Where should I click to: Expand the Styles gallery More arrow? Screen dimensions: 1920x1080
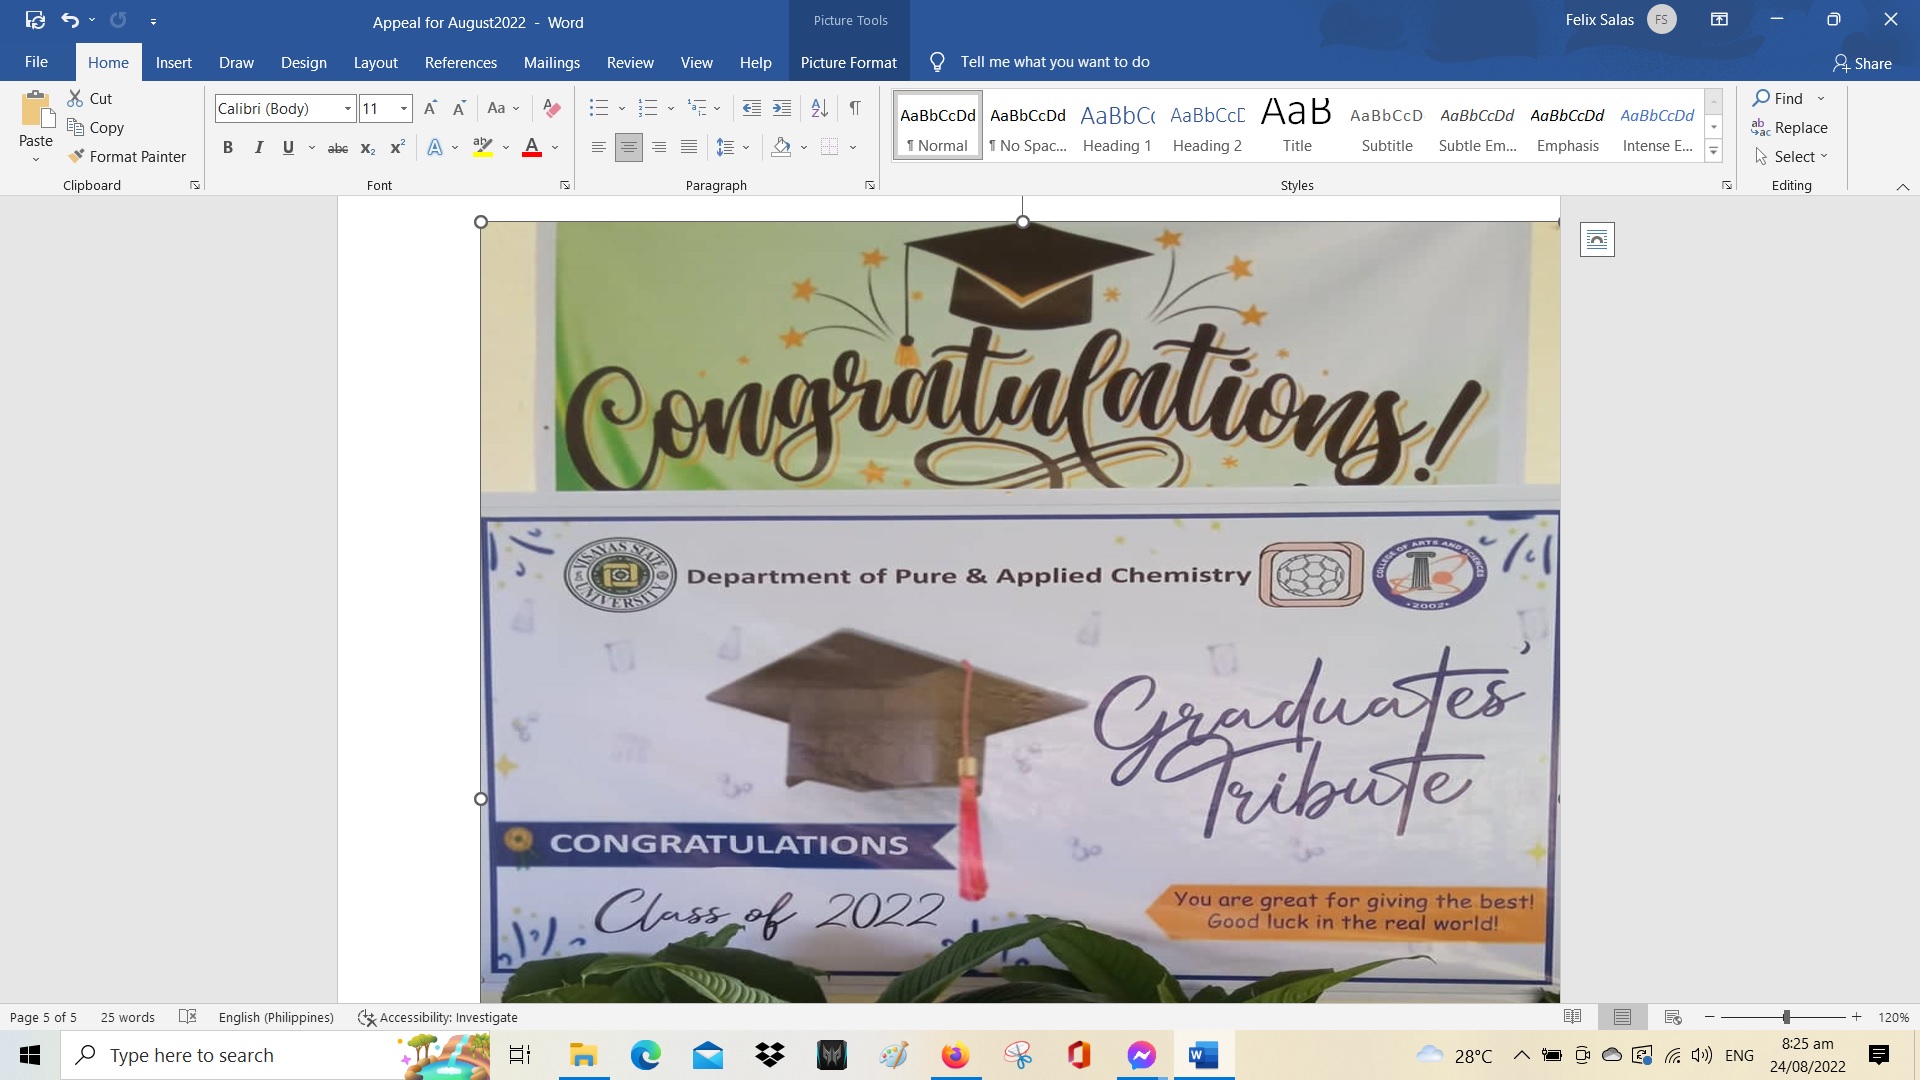point(1713,152)
